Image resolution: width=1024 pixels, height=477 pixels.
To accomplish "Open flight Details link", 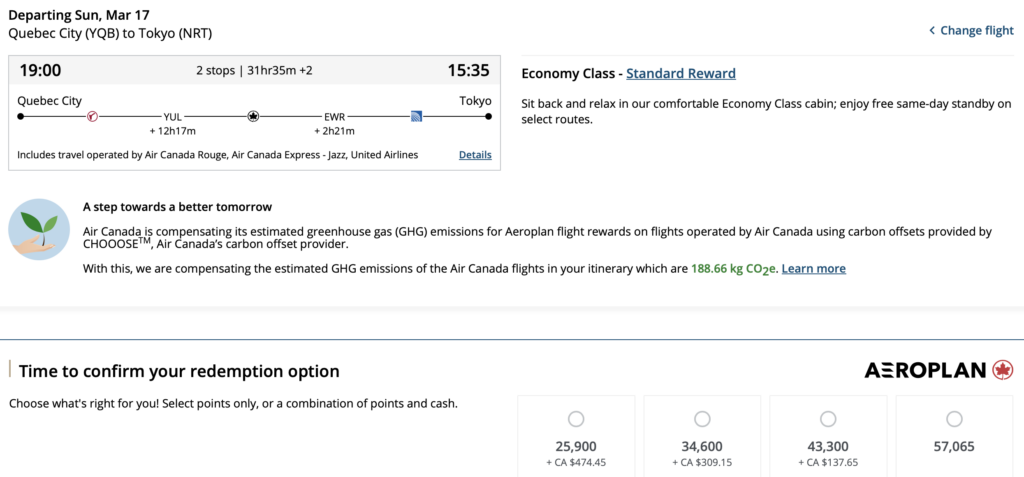I will tap(475, 155).
